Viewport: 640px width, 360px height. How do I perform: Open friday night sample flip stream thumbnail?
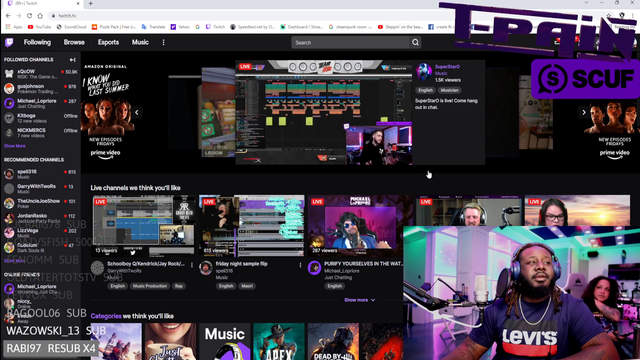[x=251, y=226]
